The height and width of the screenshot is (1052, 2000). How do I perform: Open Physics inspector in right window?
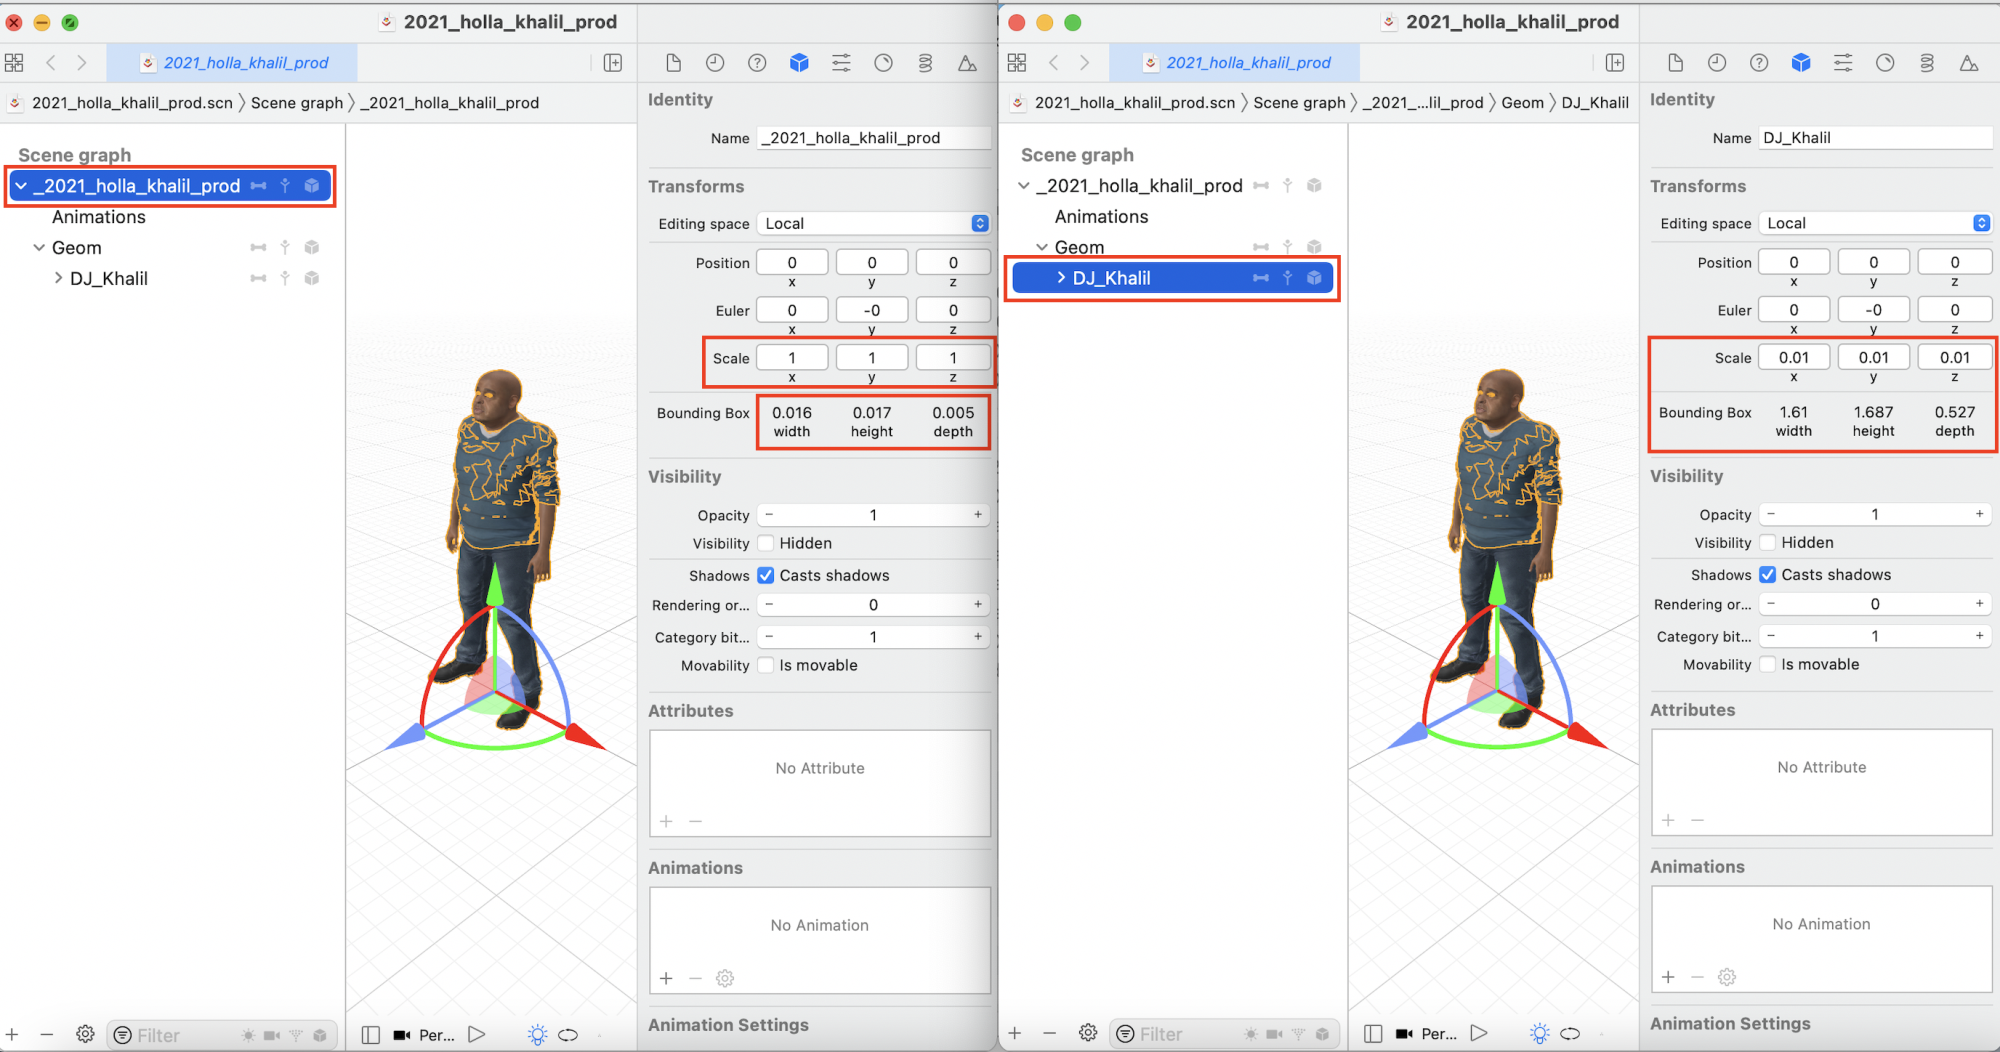click(x=1927, y=63)
